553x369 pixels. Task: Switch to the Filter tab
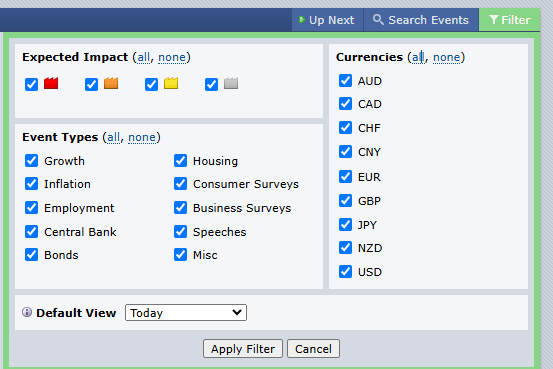coord(510,20)
